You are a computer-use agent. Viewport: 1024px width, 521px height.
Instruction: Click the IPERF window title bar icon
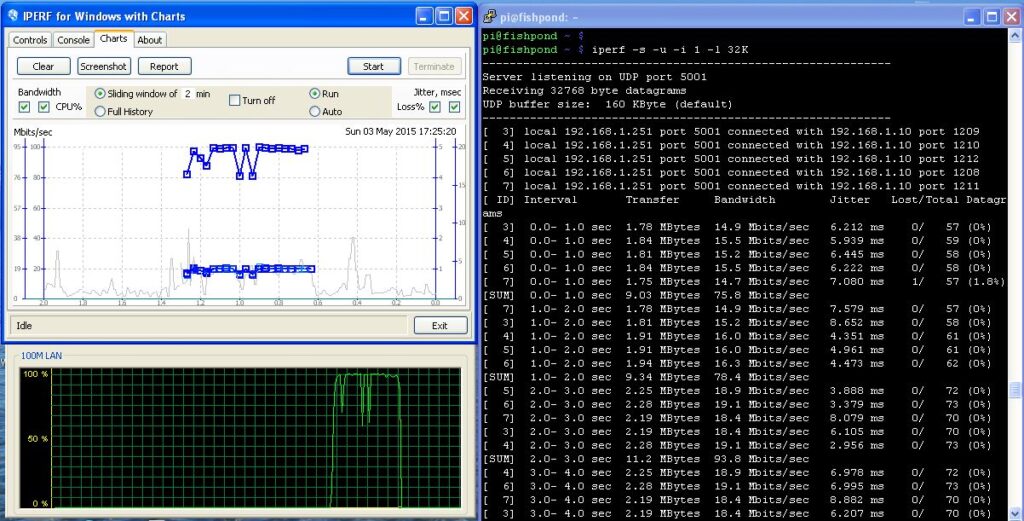click(12, 15)
